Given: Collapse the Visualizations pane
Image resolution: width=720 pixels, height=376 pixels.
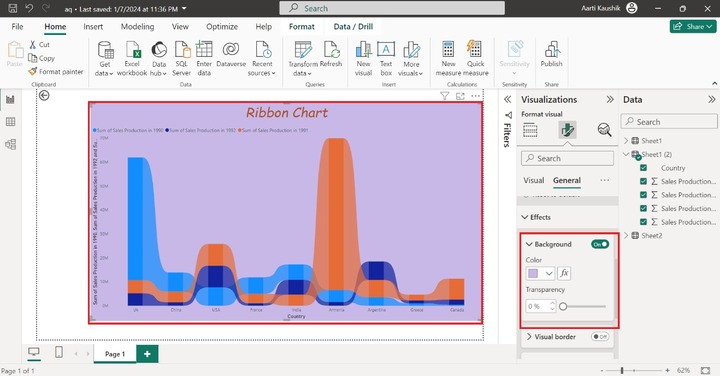Looking at the screenshot, I should (610, 100).
